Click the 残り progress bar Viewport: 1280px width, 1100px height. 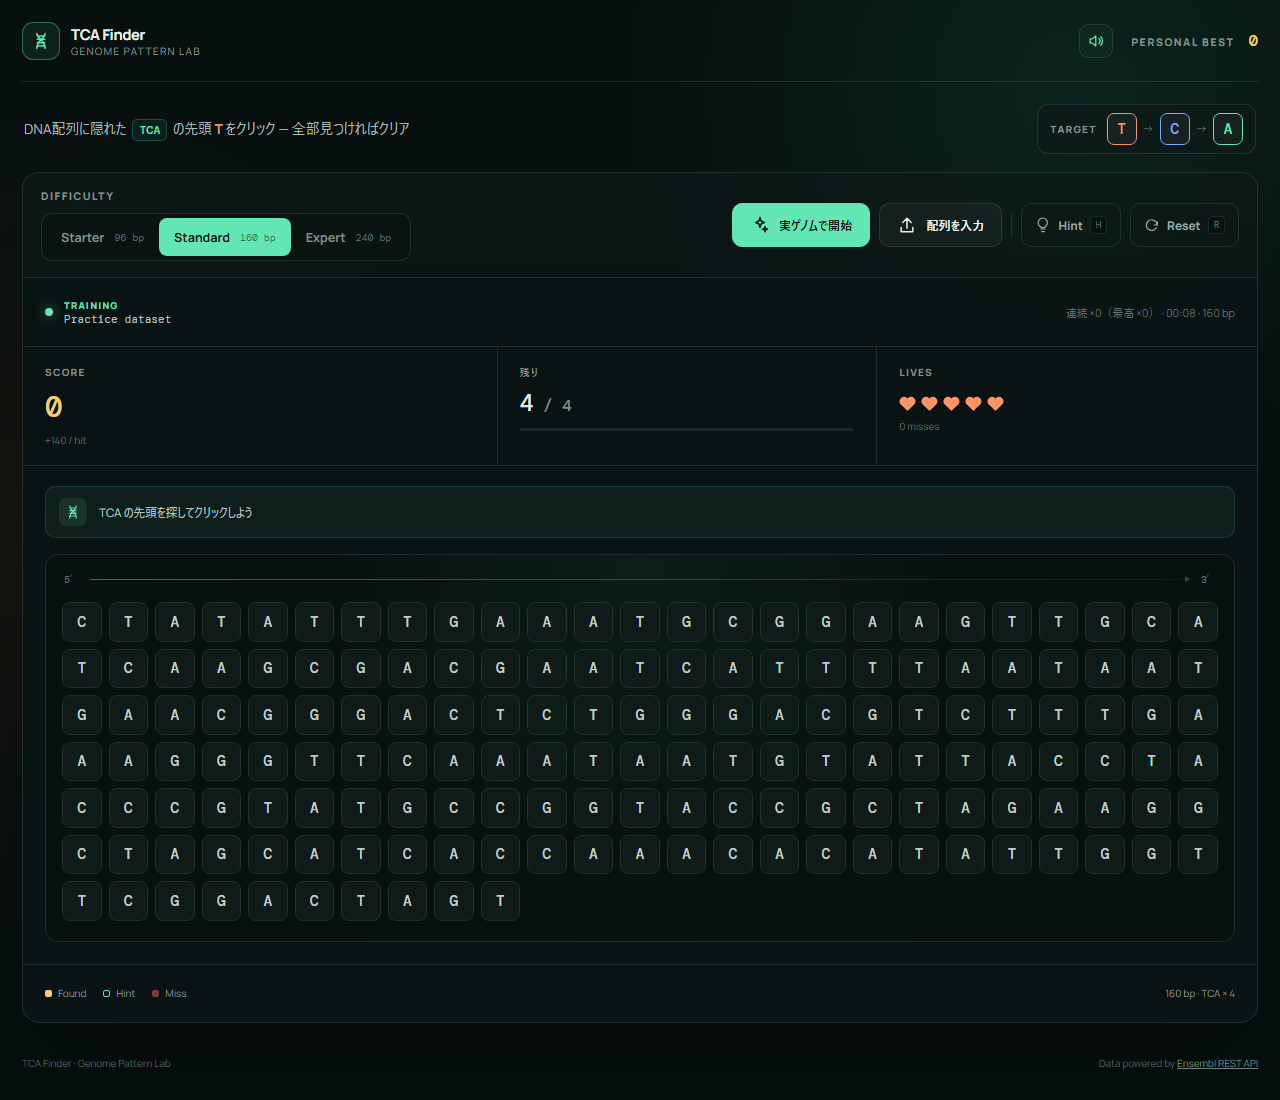(x=686, y=429)
